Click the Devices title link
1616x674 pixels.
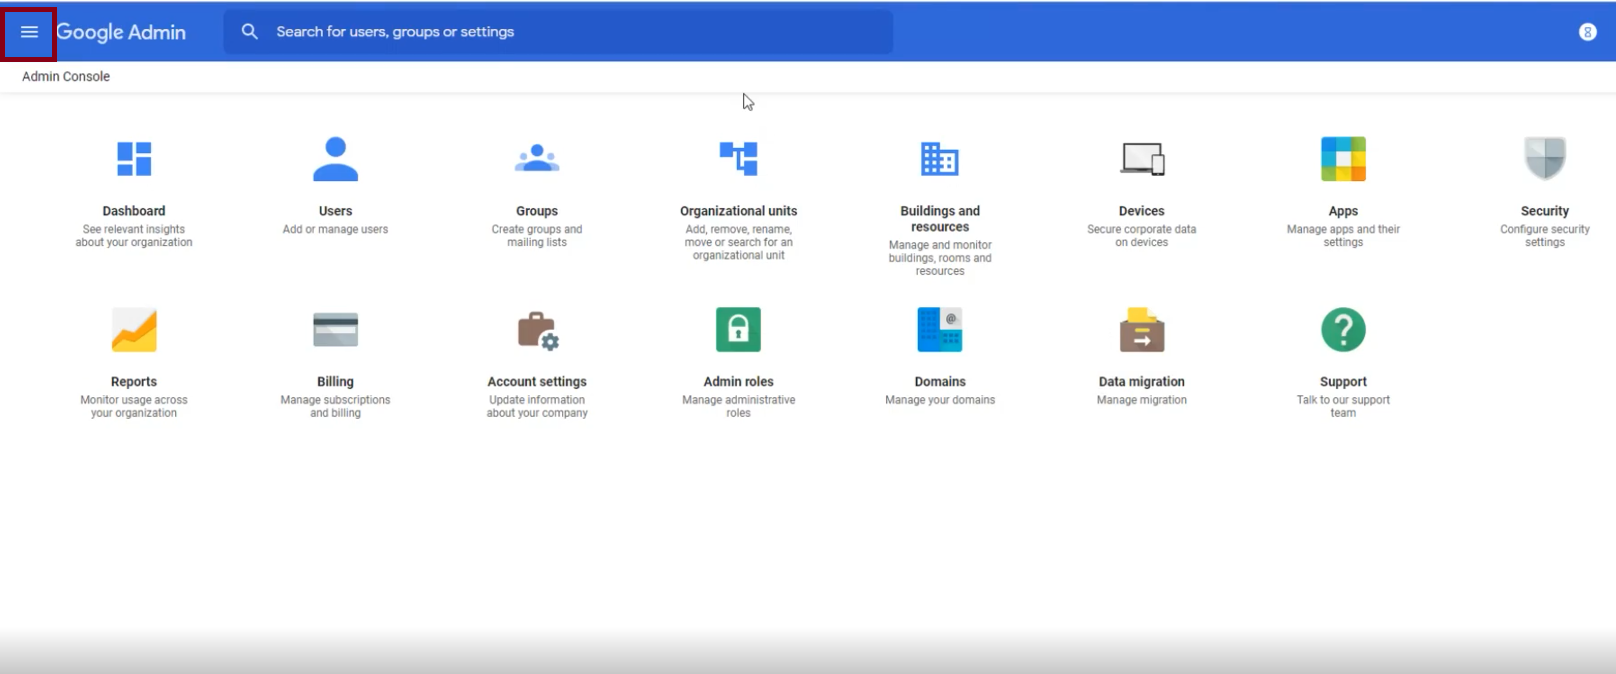click(1142, 211)
